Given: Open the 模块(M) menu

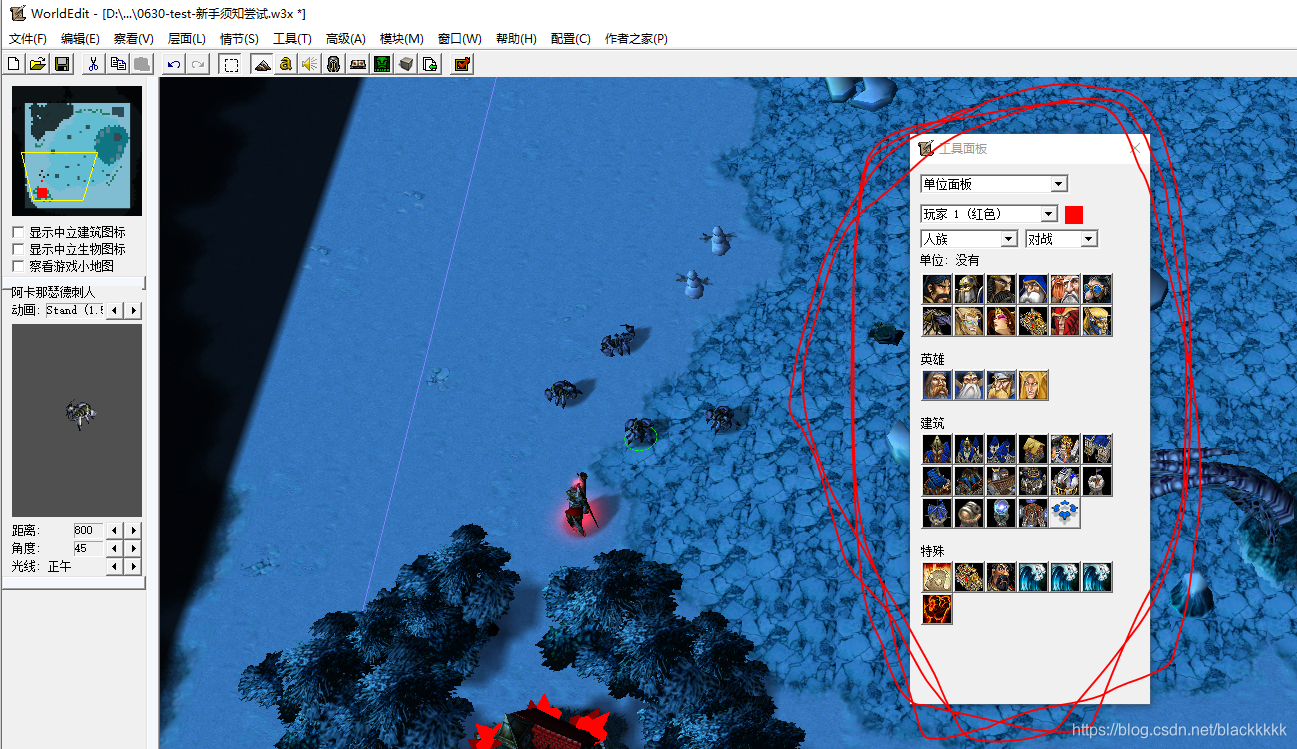Looking at the screenshot, I should coord(402,39).
